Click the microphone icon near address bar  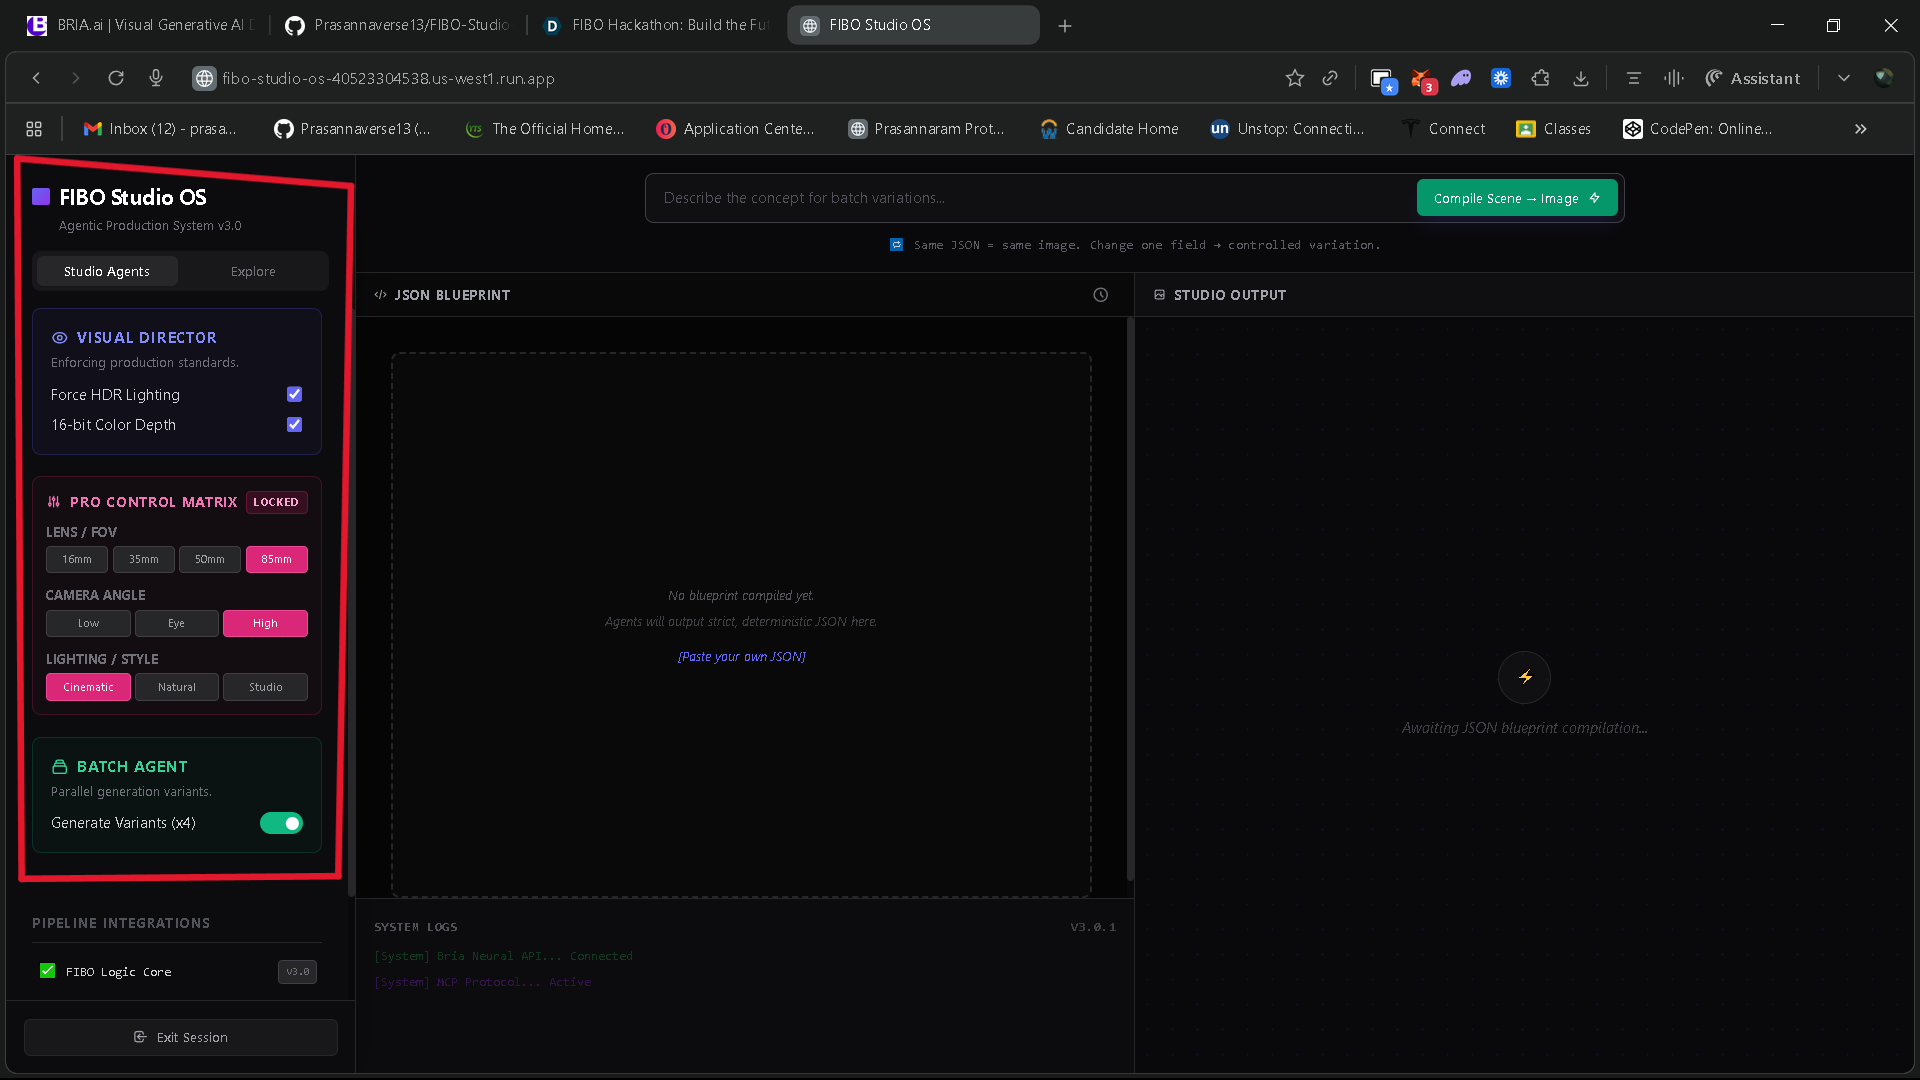click(156, 78)
